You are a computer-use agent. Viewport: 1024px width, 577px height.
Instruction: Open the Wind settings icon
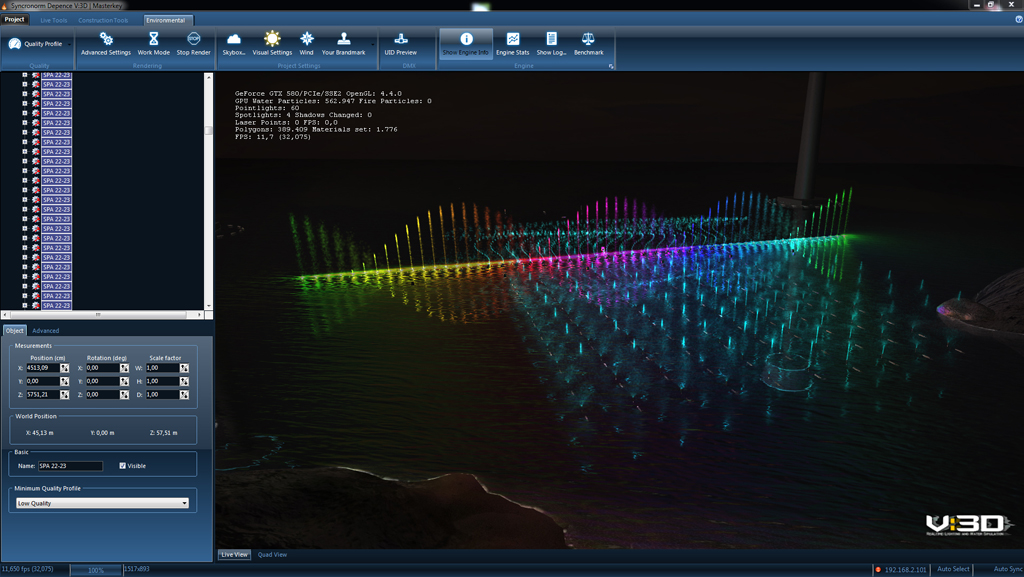tap(306, 39)
